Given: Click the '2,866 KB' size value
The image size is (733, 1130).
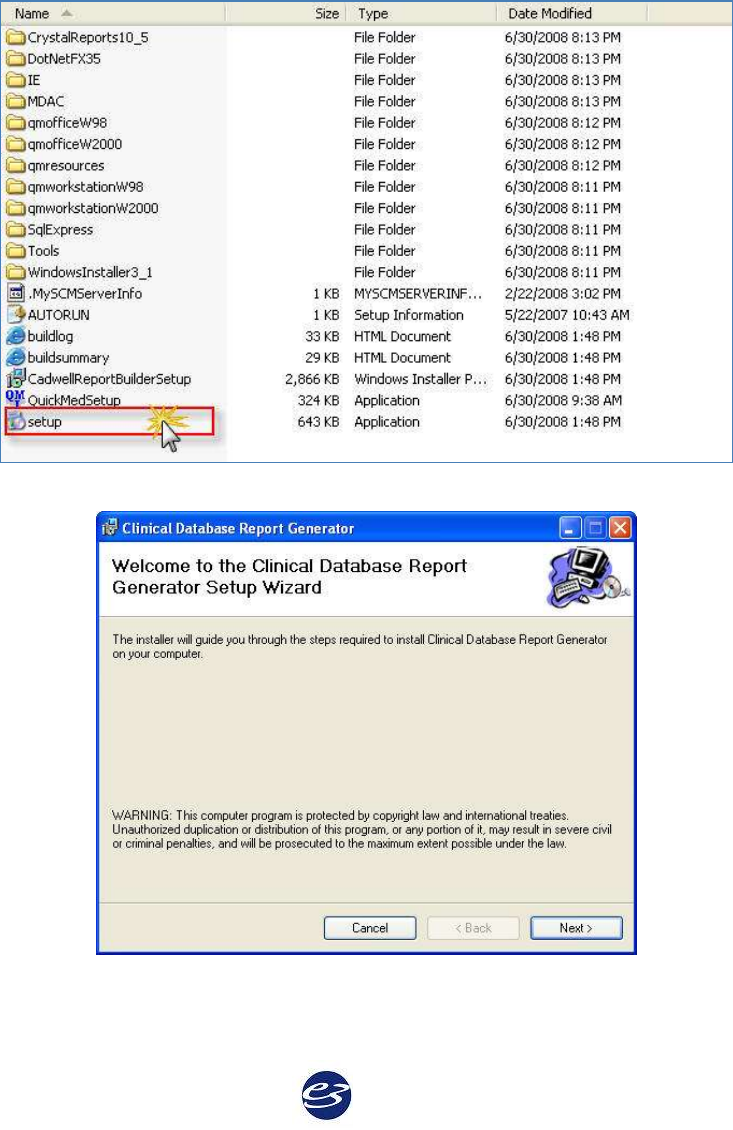Looking at the screenshot, I should click(x=312, y=379).
